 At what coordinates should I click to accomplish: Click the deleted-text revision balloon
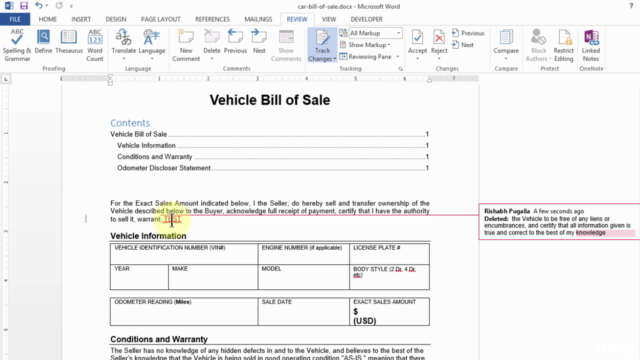(x=559, y=222)
